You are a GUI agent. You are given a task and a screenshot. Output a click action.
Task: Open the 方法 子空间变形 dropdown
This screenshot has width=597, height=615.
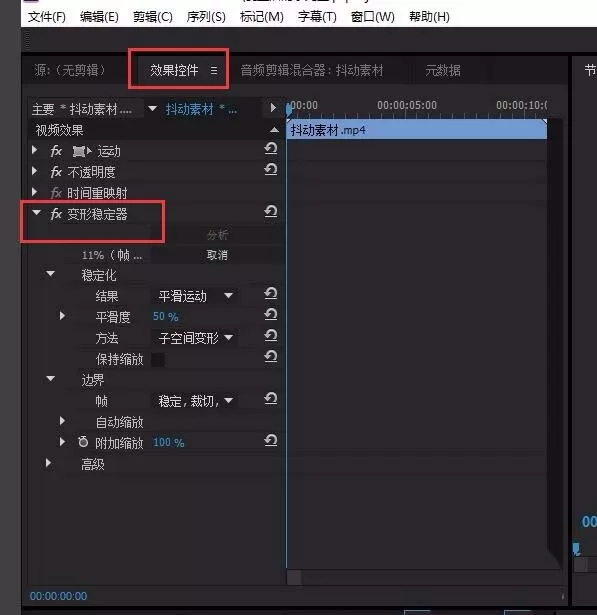click(x=195, y=338)
